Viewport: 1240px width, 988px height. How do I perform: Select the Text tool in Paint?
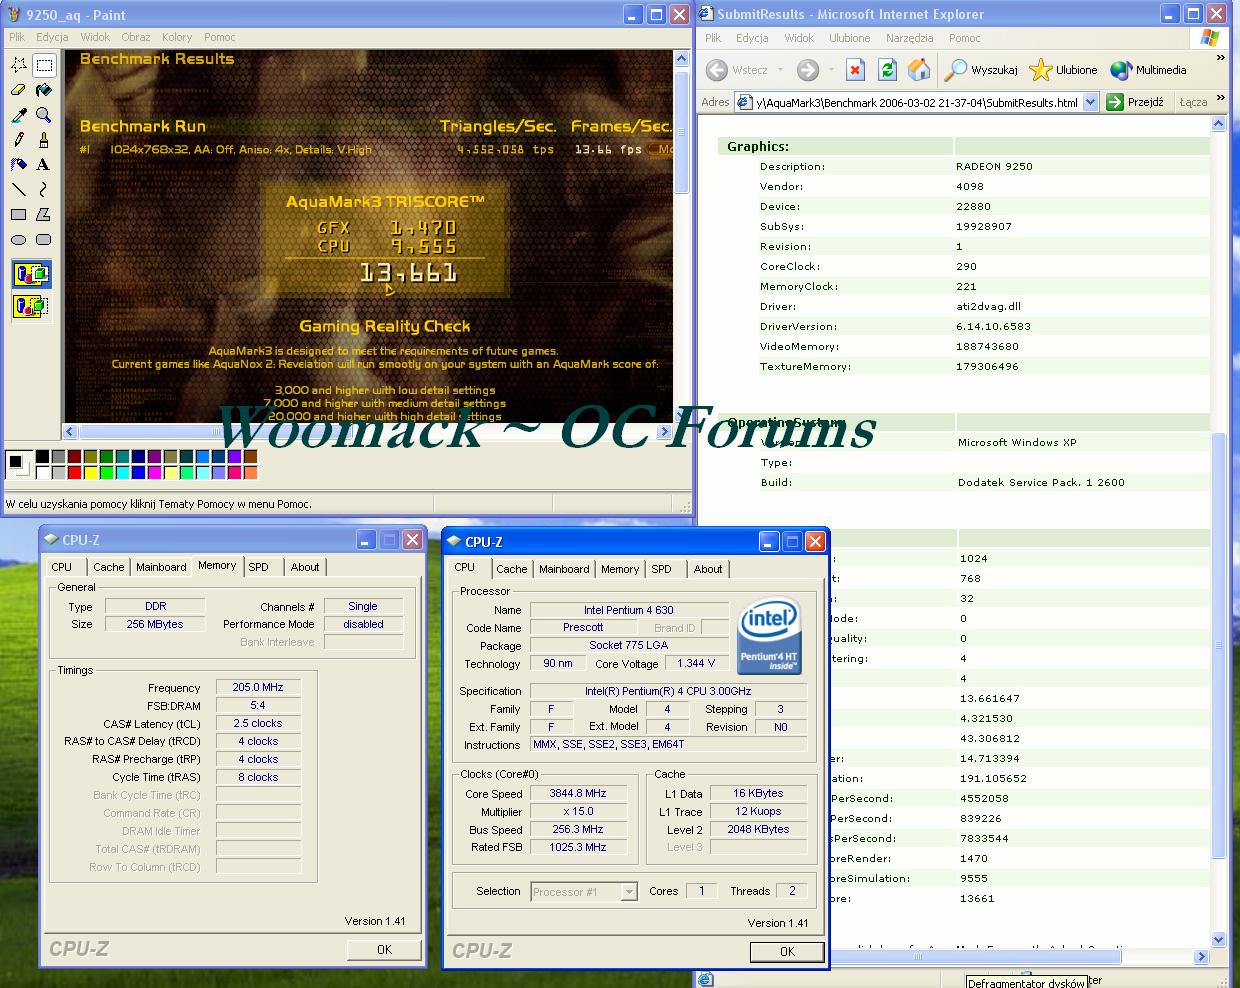coord(44,165)
